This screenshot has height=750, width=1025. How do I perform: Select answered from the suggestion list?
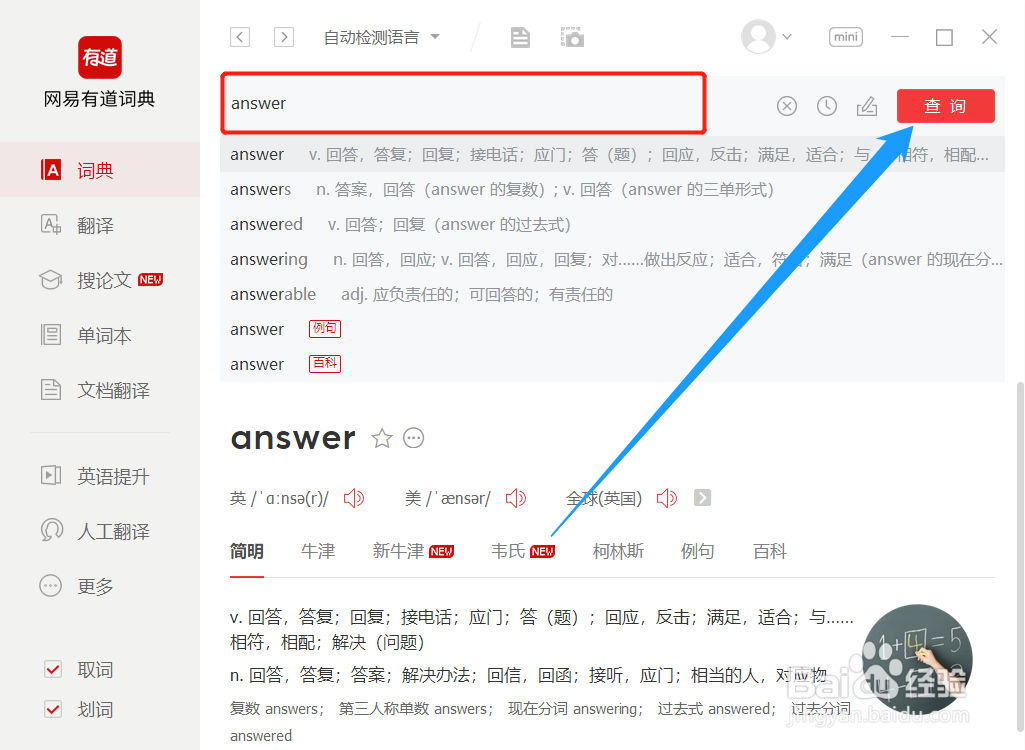click(x=266, y=224)
